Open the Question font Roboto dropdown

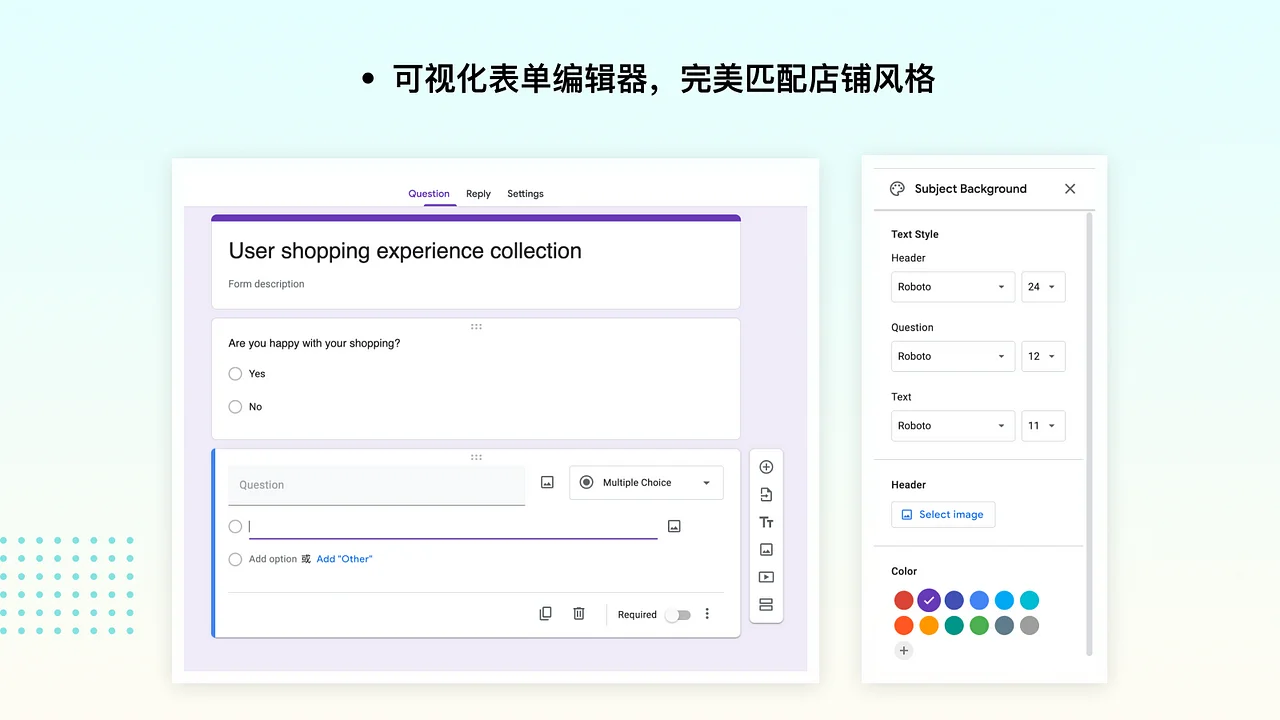tap(953, 356)
